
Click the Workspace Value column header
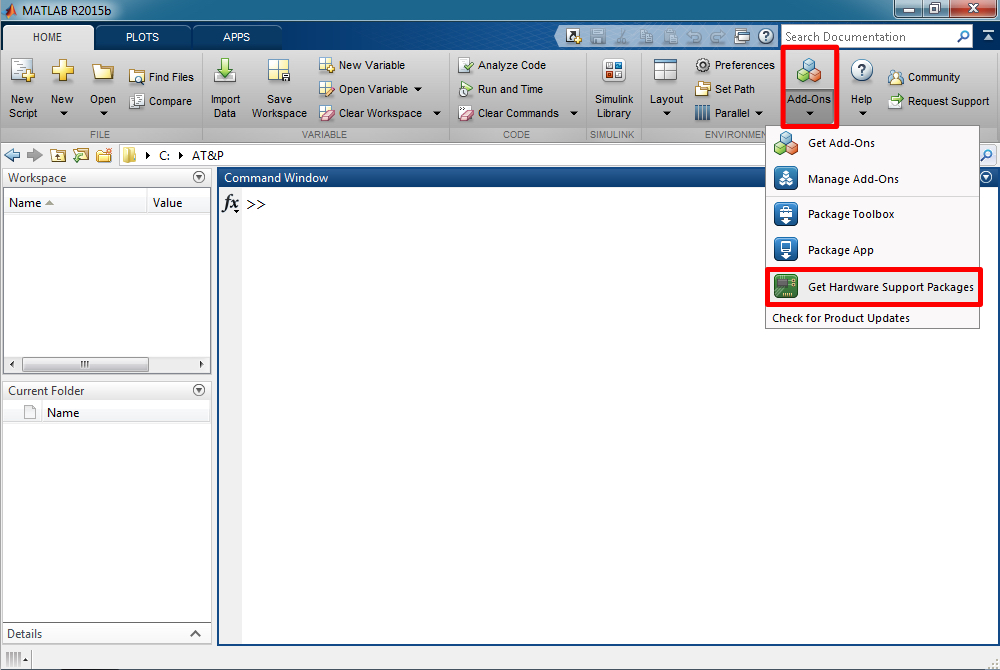[x=179, y=203]
